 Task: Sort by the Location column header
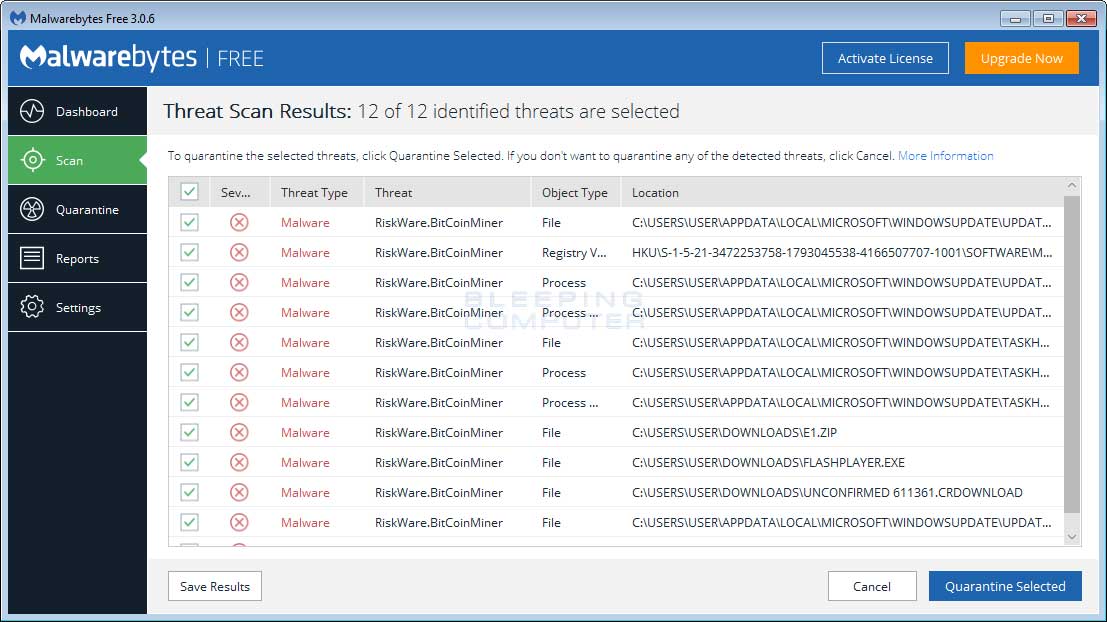[x=655, y=192]
